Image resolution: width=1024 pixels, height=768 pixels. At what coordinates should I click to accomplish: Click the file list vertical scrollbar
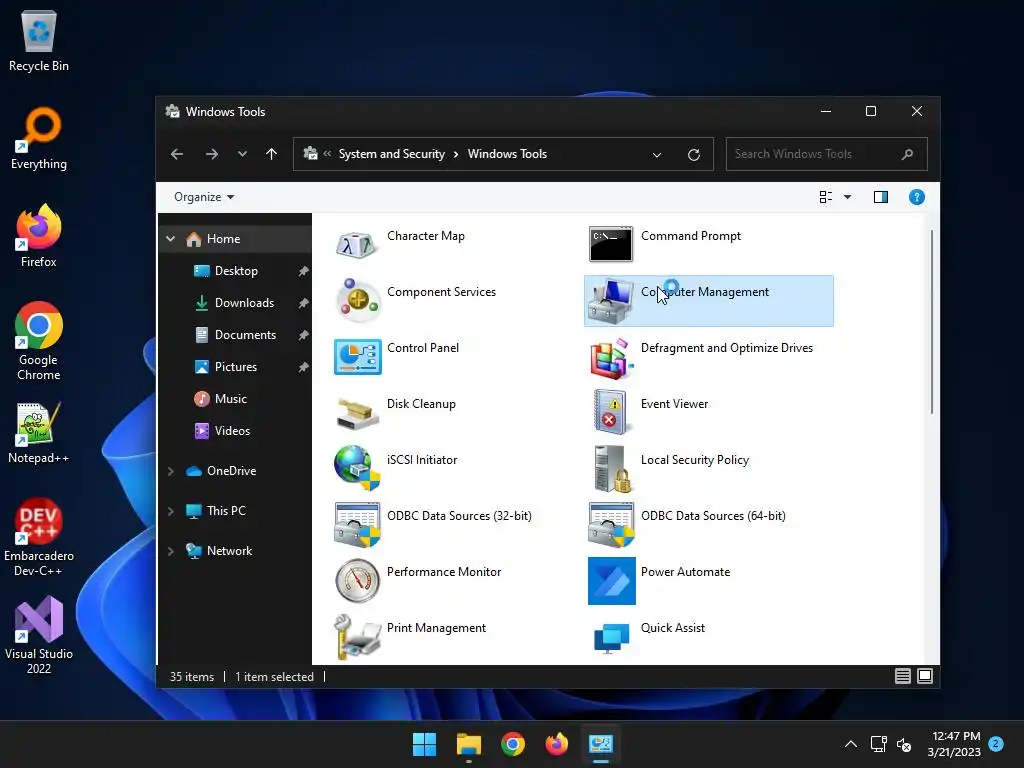[x=931, y=321]
